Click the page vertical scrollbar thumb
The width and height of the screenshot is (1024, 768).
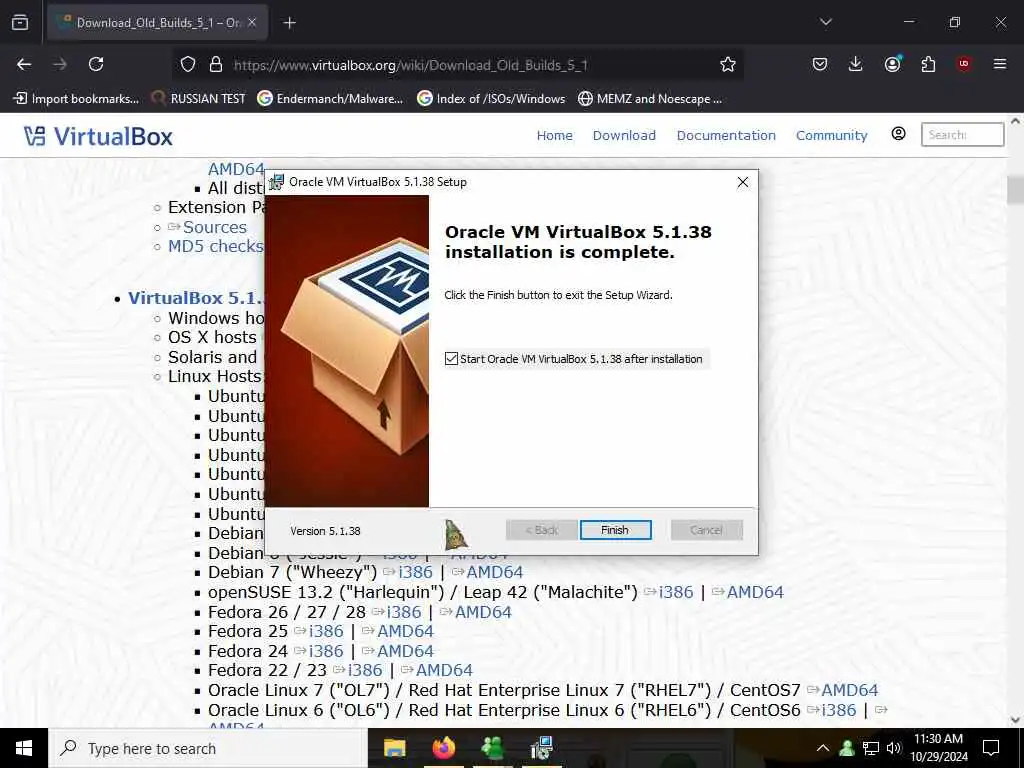pyautogui.click(x=1015, y=189)
